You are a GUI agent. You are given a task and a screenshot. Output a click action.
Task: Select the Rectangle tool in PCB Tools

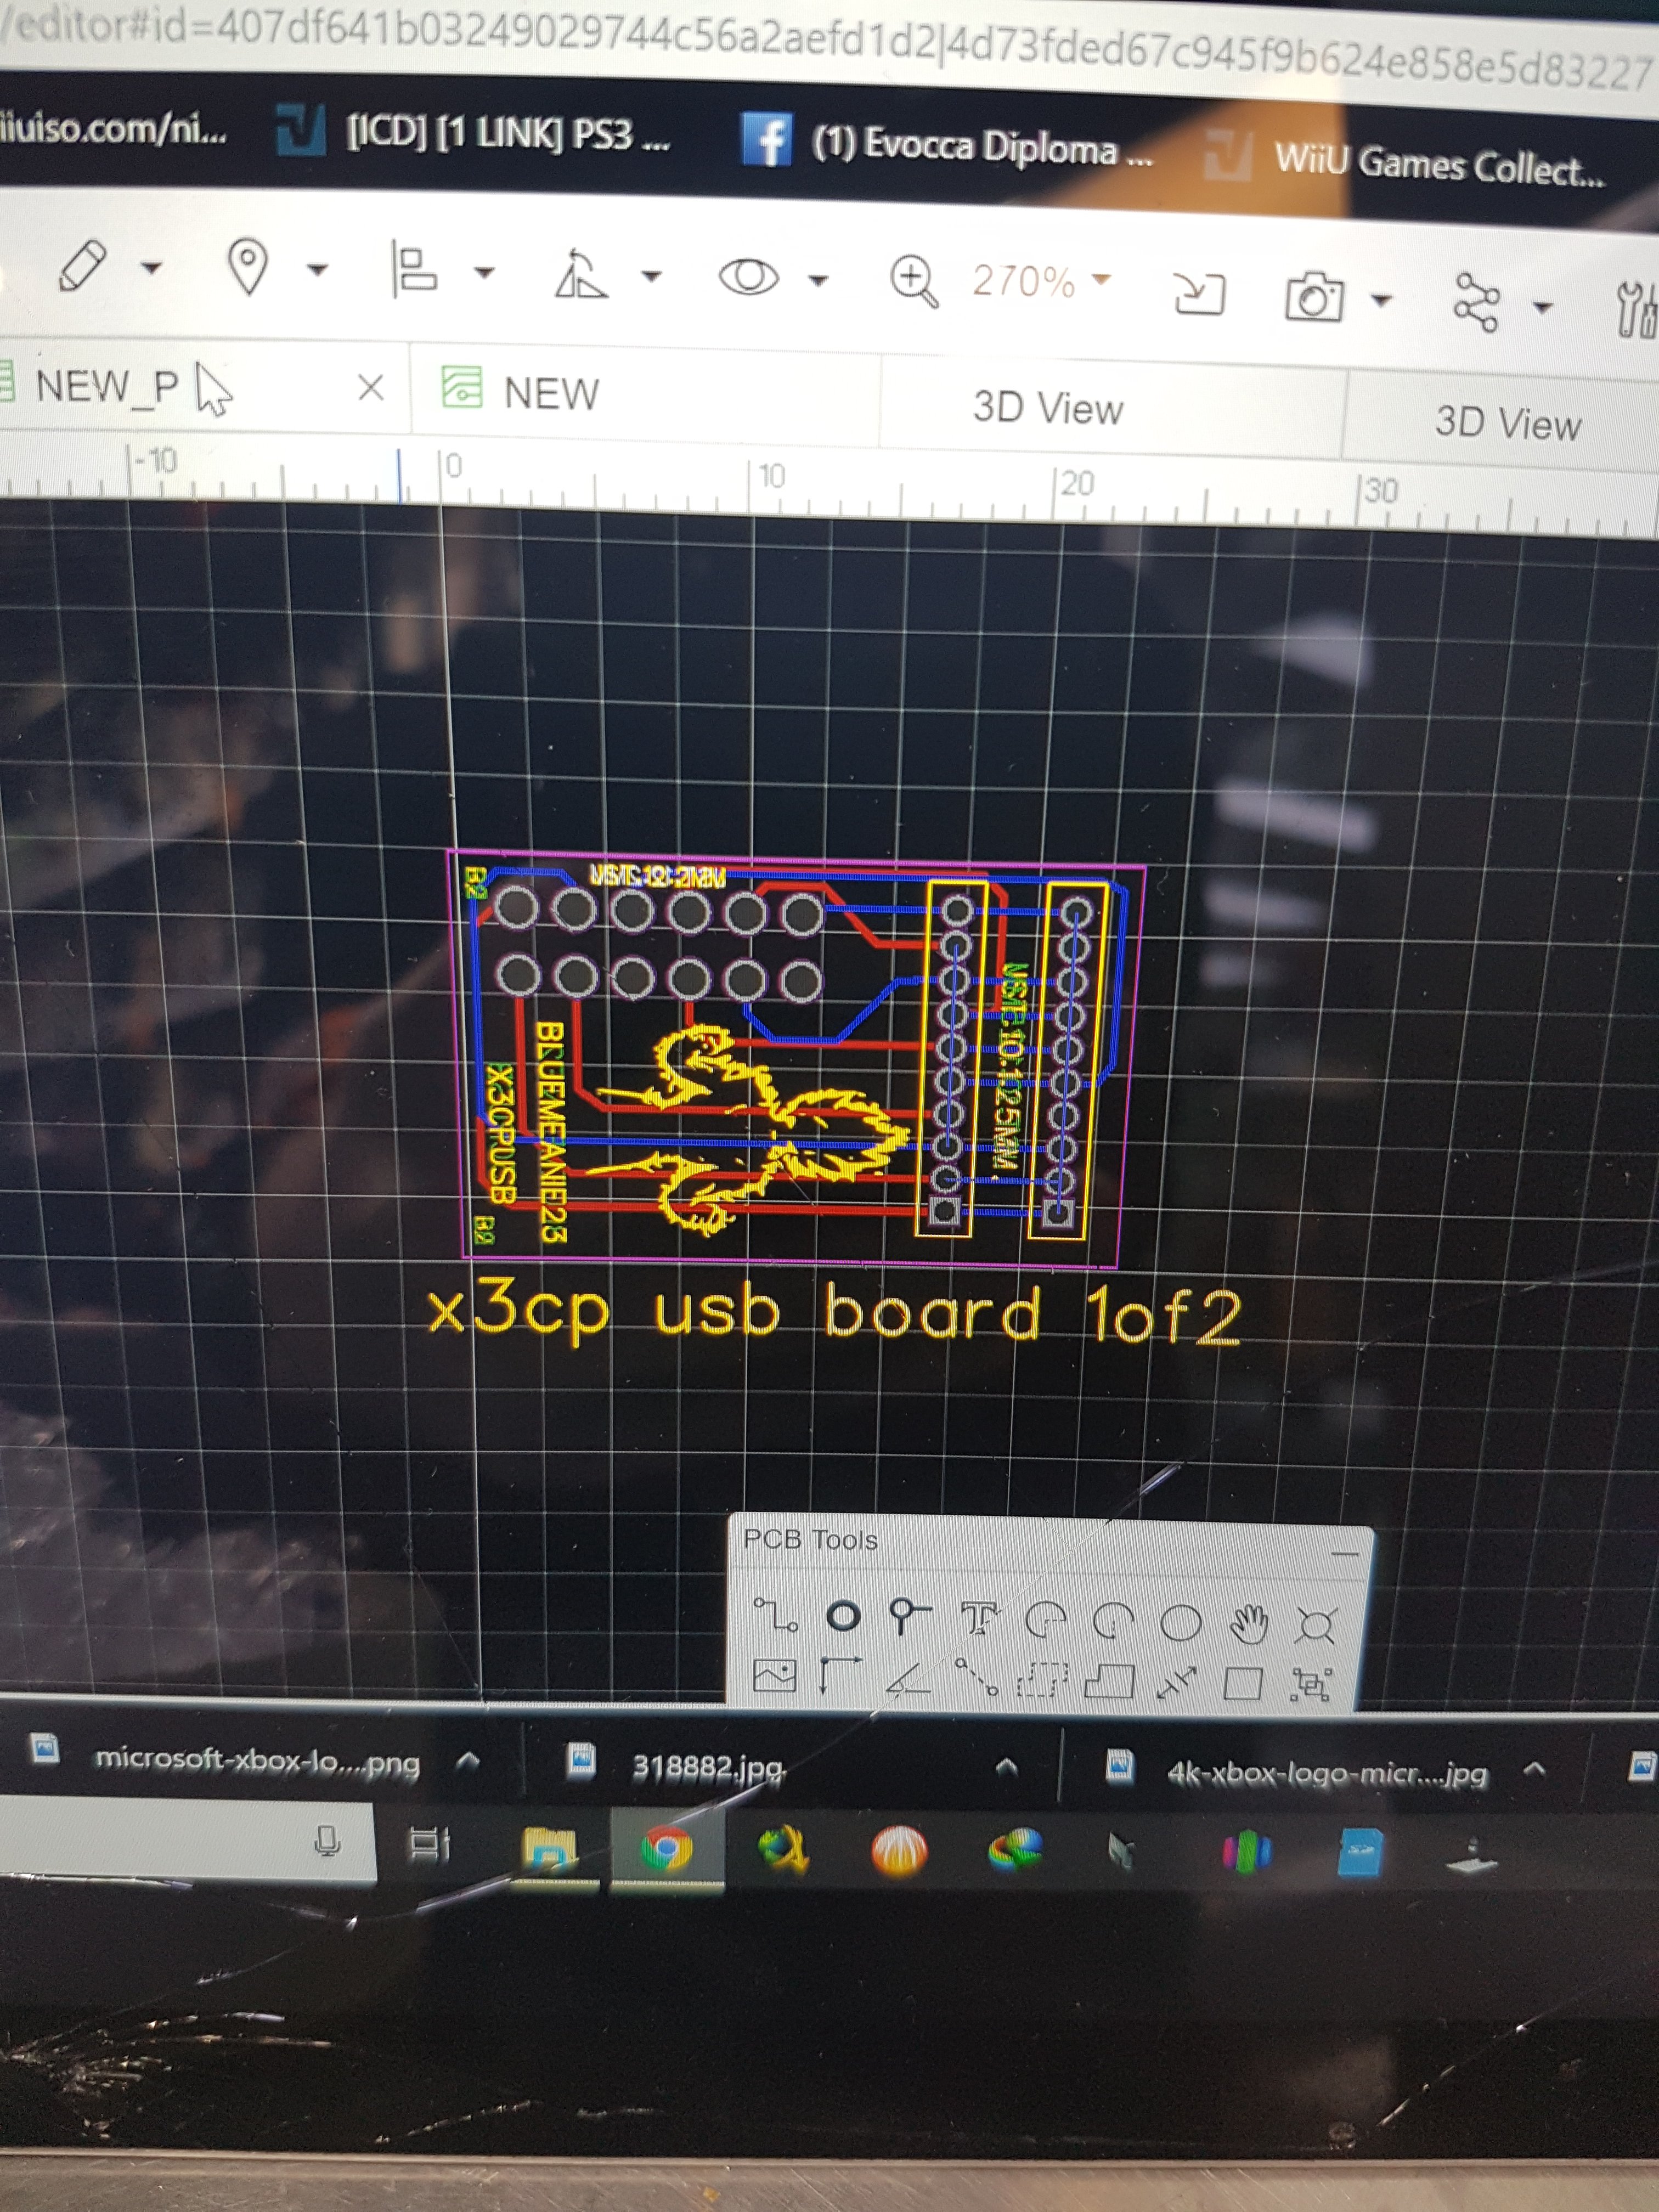(x=1242, y=1685)
